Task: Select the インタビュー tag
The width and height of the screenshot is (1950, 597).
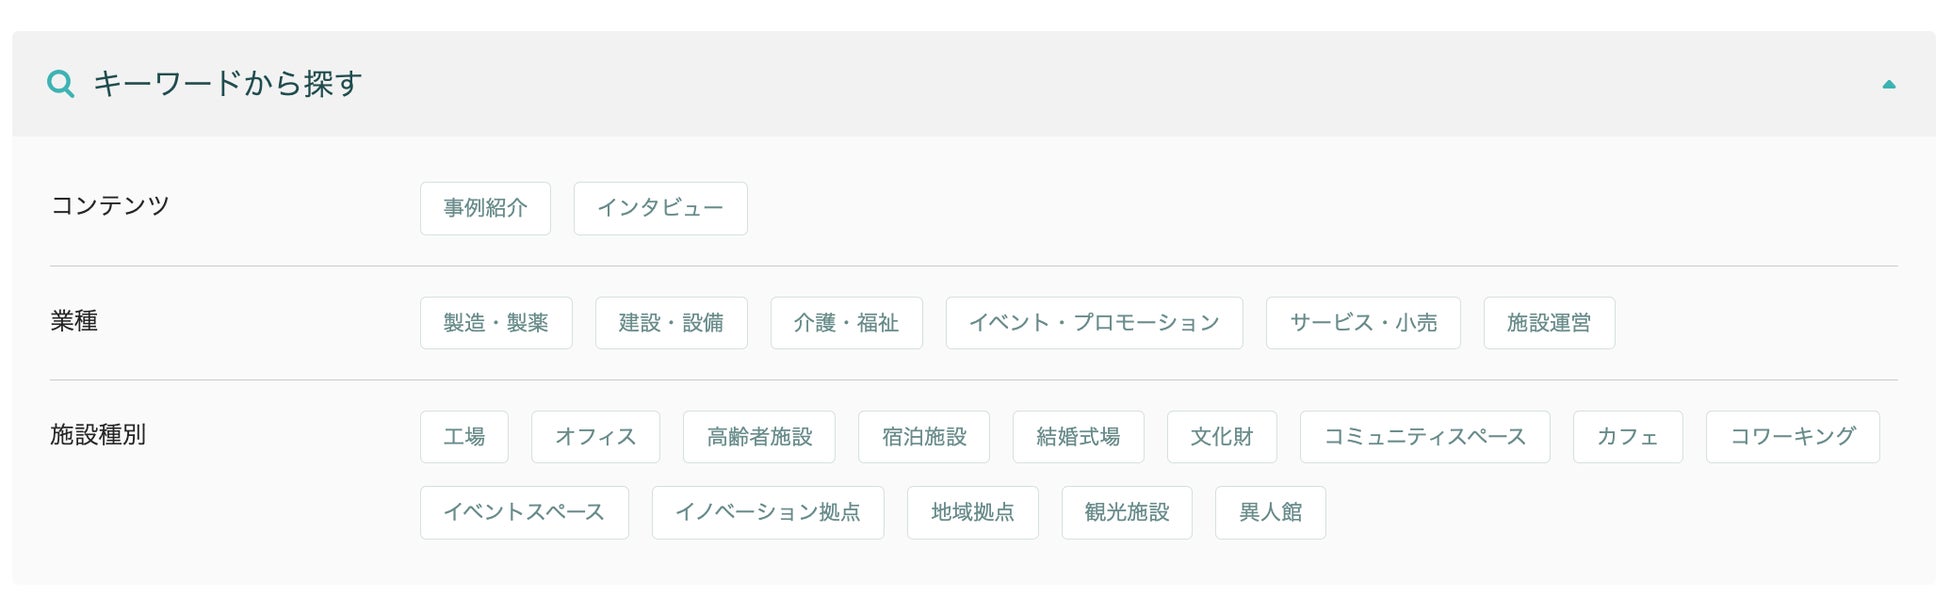Action: [x=660, y=208]
